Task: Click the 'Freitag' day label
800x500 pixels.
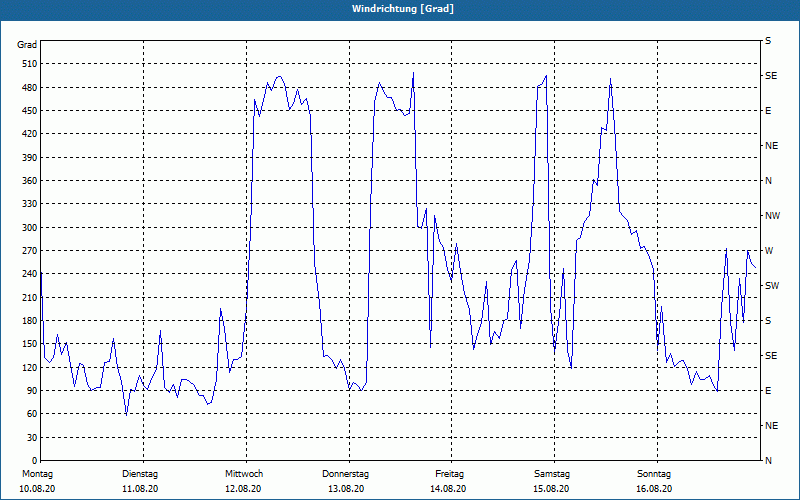Action: click(449, 474)
